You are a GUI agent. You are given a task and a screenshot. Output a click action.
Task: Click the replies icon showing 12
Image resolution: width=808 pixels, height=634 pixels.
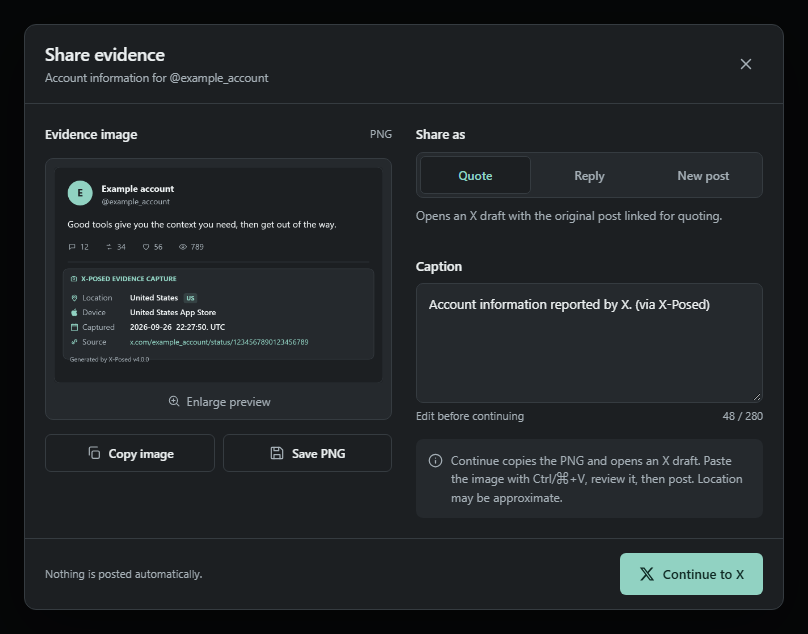[x=72, y=247]
